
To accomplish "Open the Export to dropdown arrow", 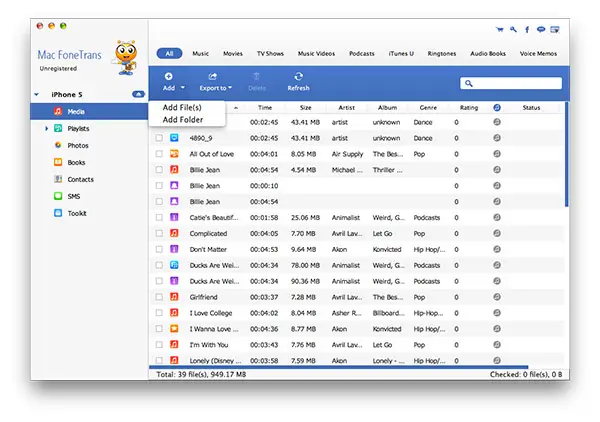I will (230, 88).
